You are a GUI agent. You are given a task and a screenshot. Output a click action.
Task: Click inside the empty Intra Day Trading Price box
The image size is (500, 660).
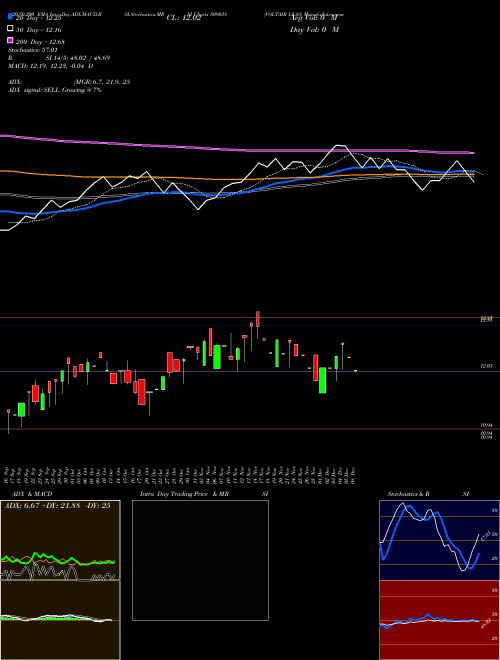[x=200, y=560]
